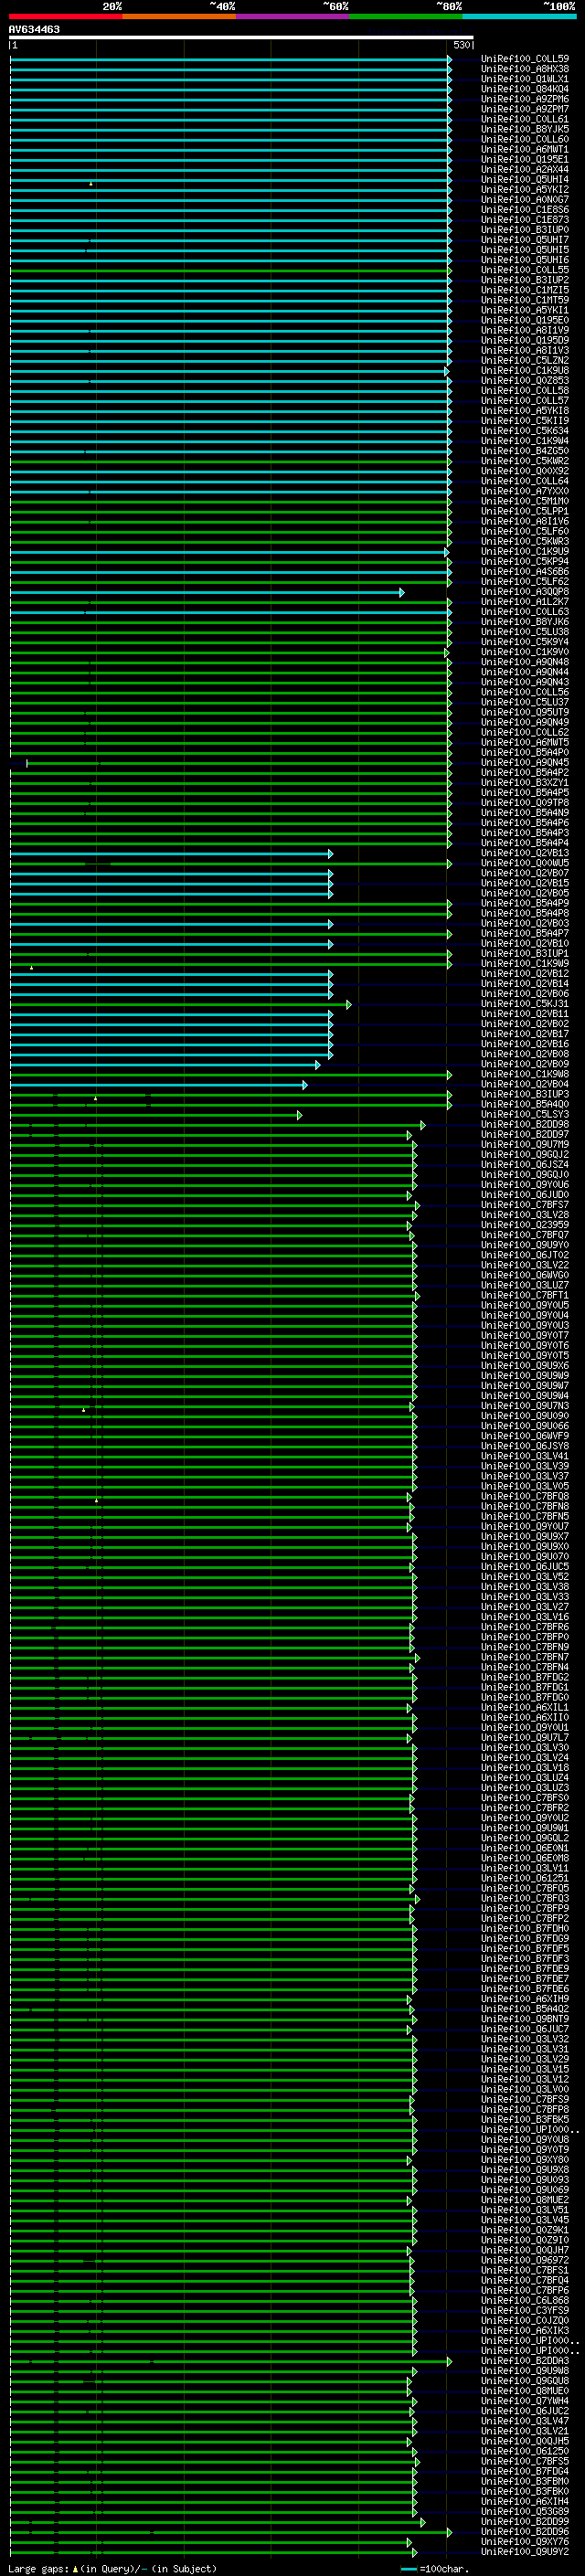Click the green ~80% identity legend bar
The image size is (585, 2576).
click(406, 16)
